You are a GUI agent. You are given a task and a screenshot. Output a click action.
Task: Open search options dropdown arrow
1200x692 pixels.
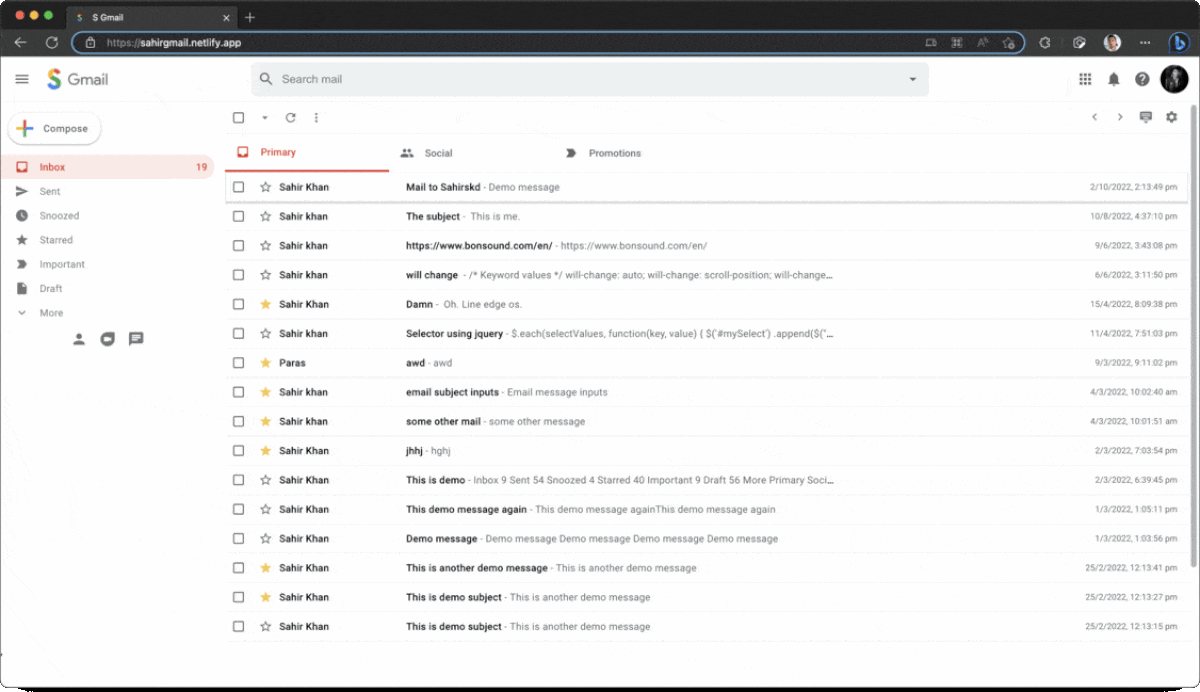coord(912,79)
